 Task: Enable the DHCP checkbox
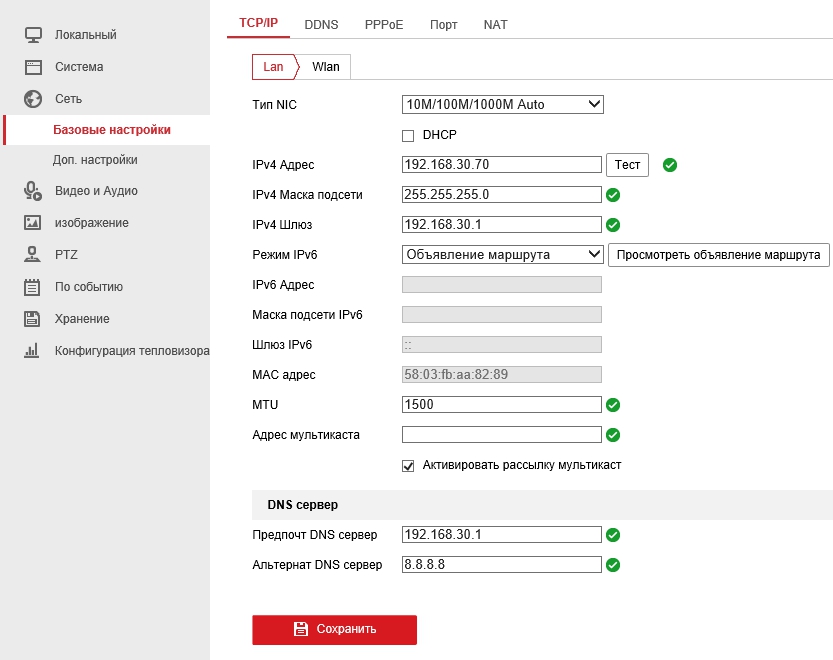click(408, 135)
